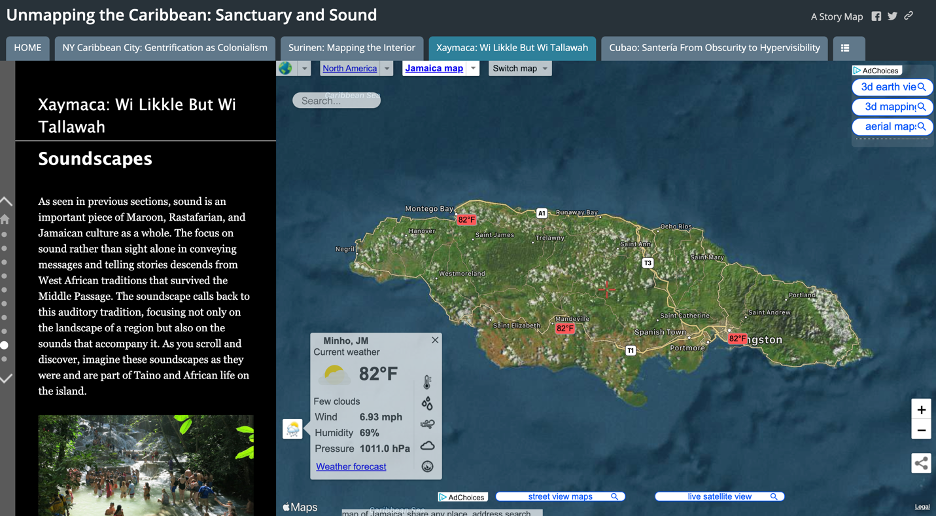
Task: Click the T1 road badge
Action: [x=630, y=351]
